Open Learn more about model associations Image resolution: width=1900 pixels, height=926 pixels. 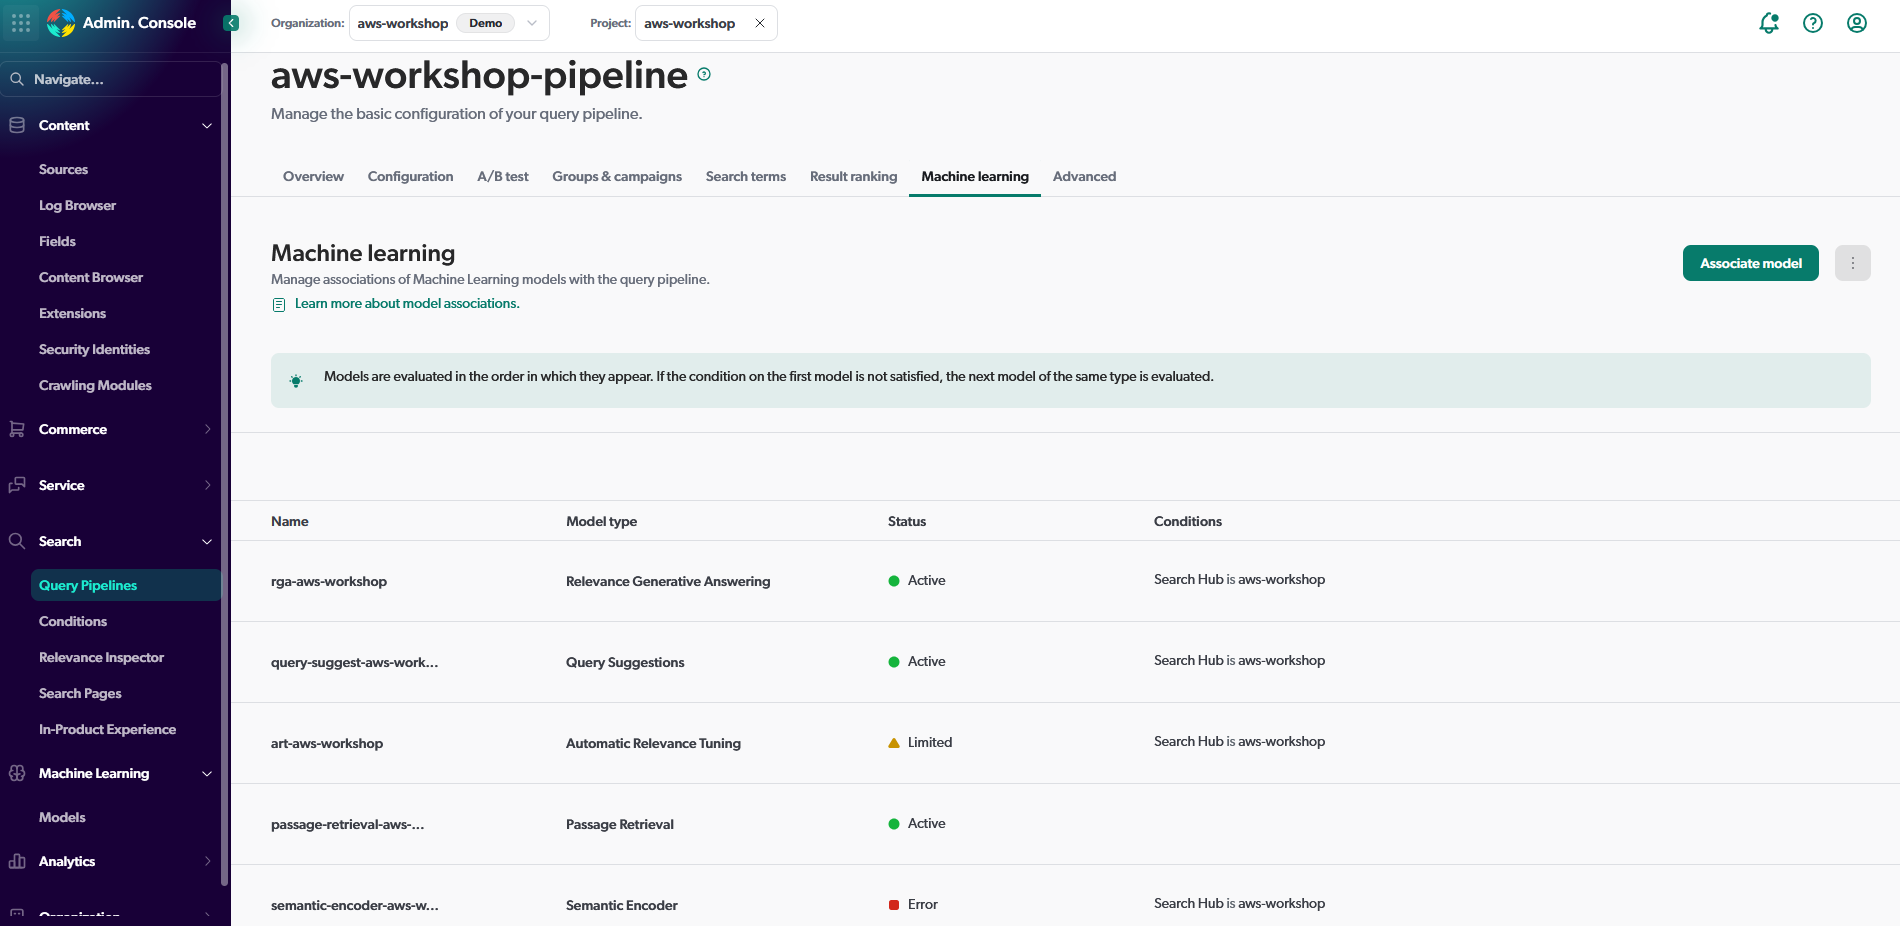click(x=406, y=303)
